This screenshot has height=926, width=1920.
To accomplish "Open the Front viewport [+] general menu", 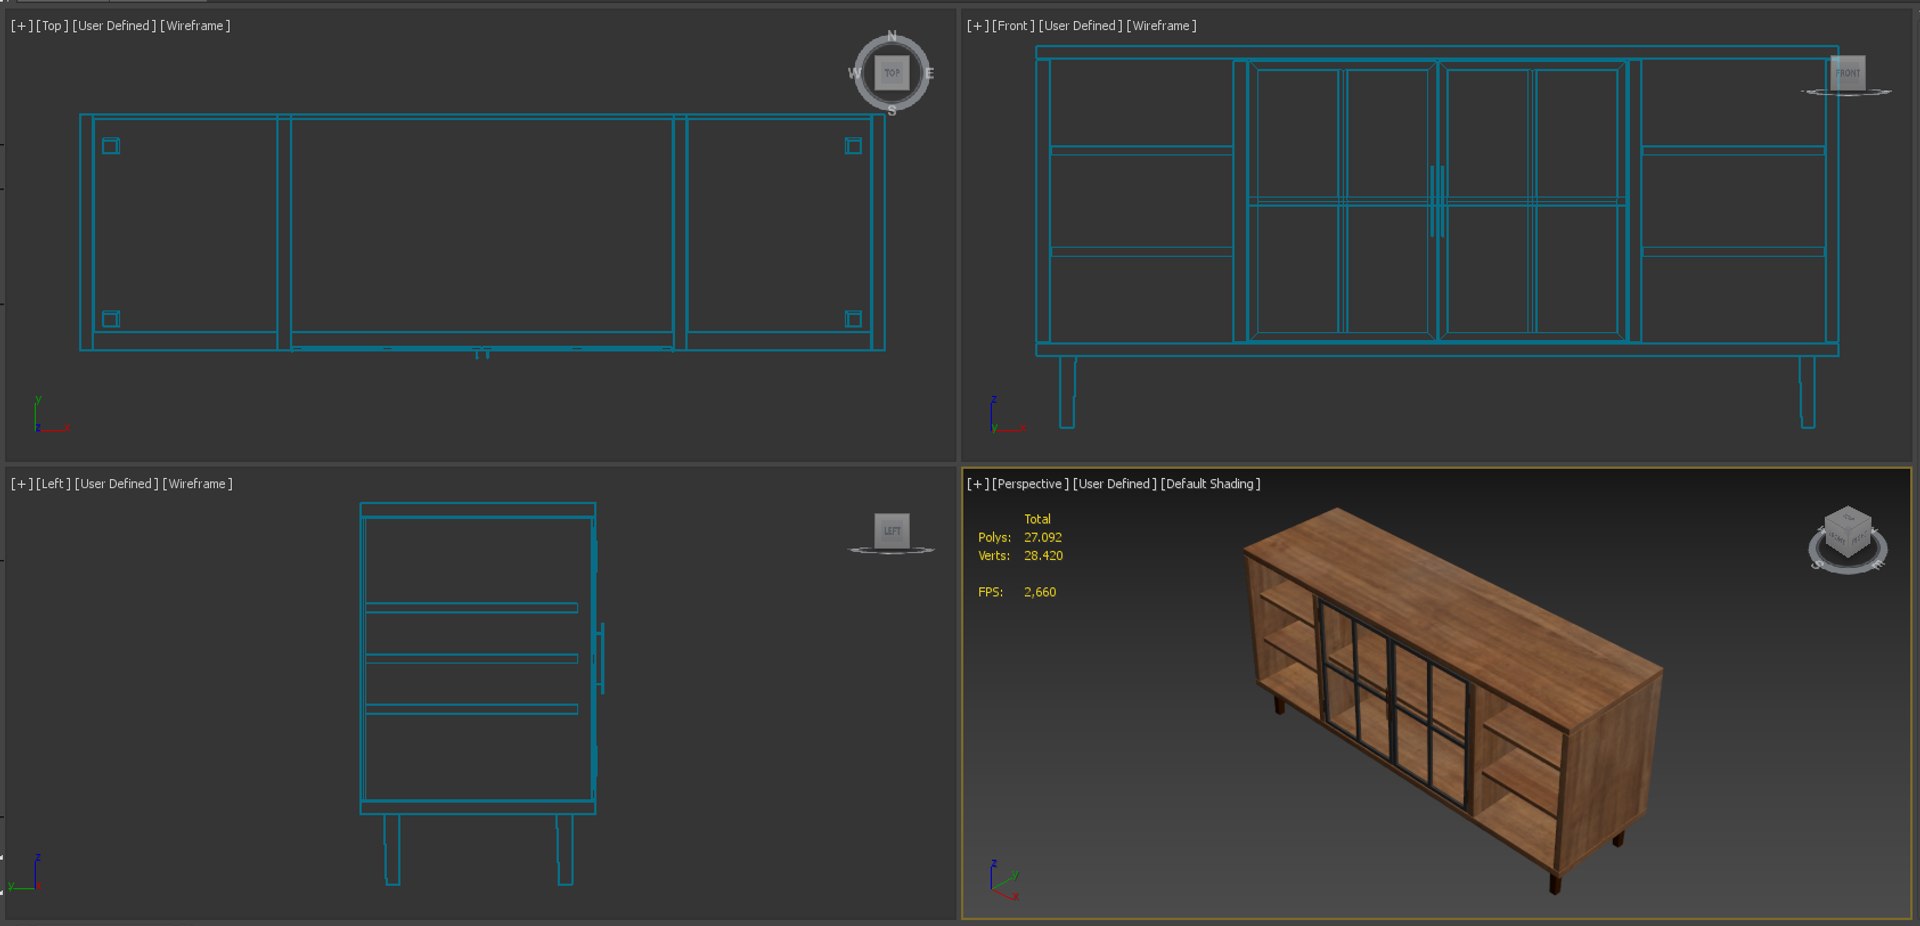I will click(x=978, y=26).
